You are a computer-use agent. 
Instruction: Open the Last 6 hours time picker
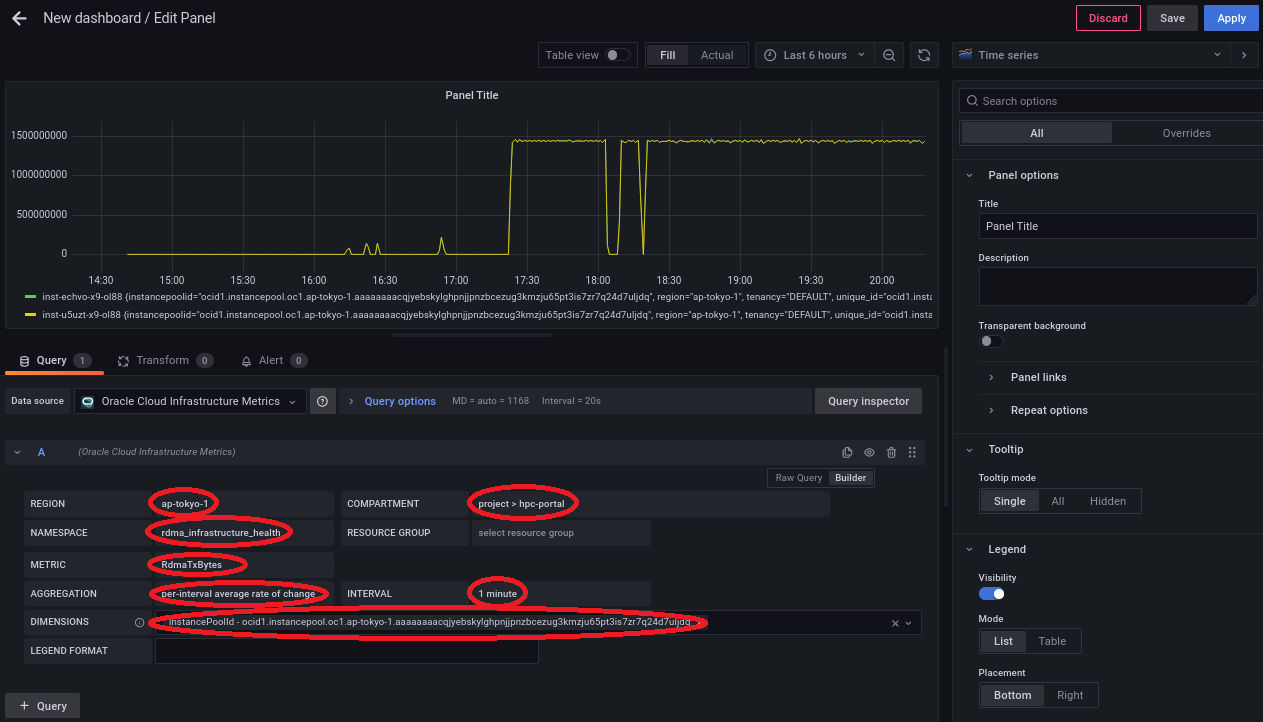click(x=814, y=56)
